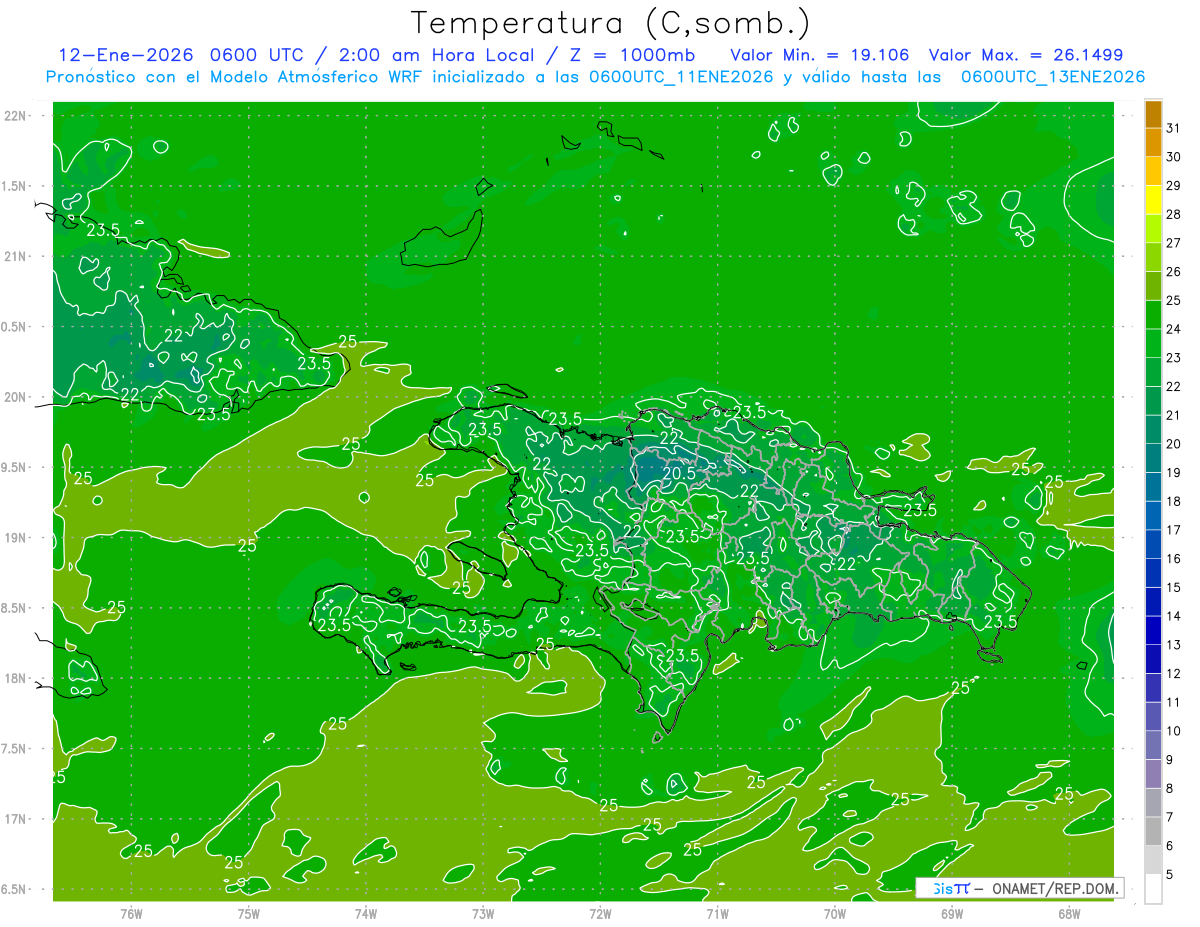Pick the dark blue swatch between 13 and 14
The height and width of the screenshot is (927, 1200).
1153,630
